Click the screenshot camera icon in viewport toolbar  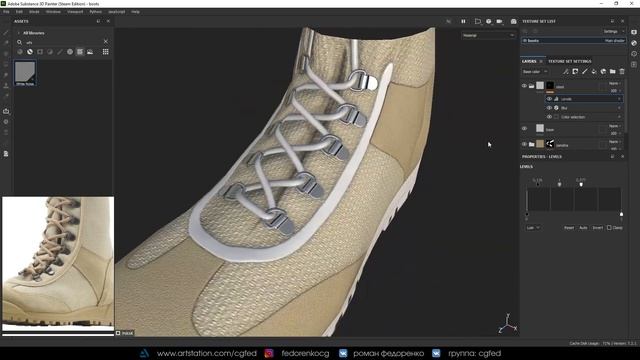click(x=513, y=21)
